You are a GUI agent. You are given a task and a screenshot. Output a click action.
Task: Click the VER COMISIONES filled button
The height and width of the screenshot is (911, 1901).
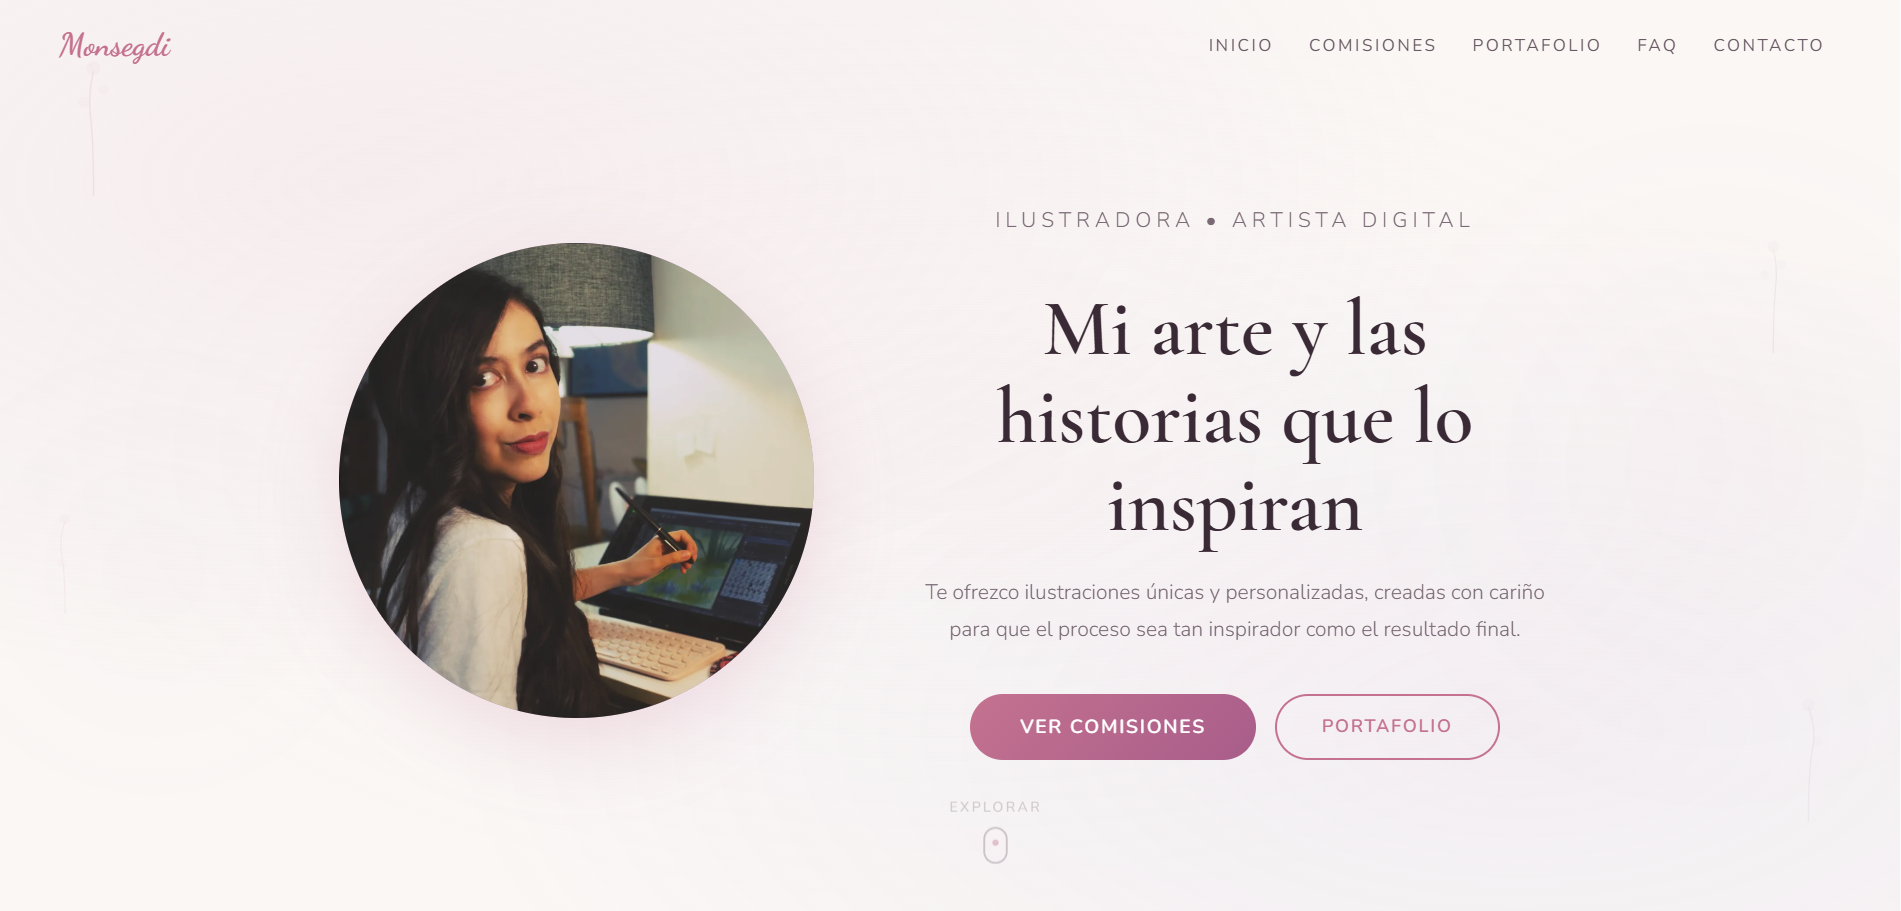1112,727
